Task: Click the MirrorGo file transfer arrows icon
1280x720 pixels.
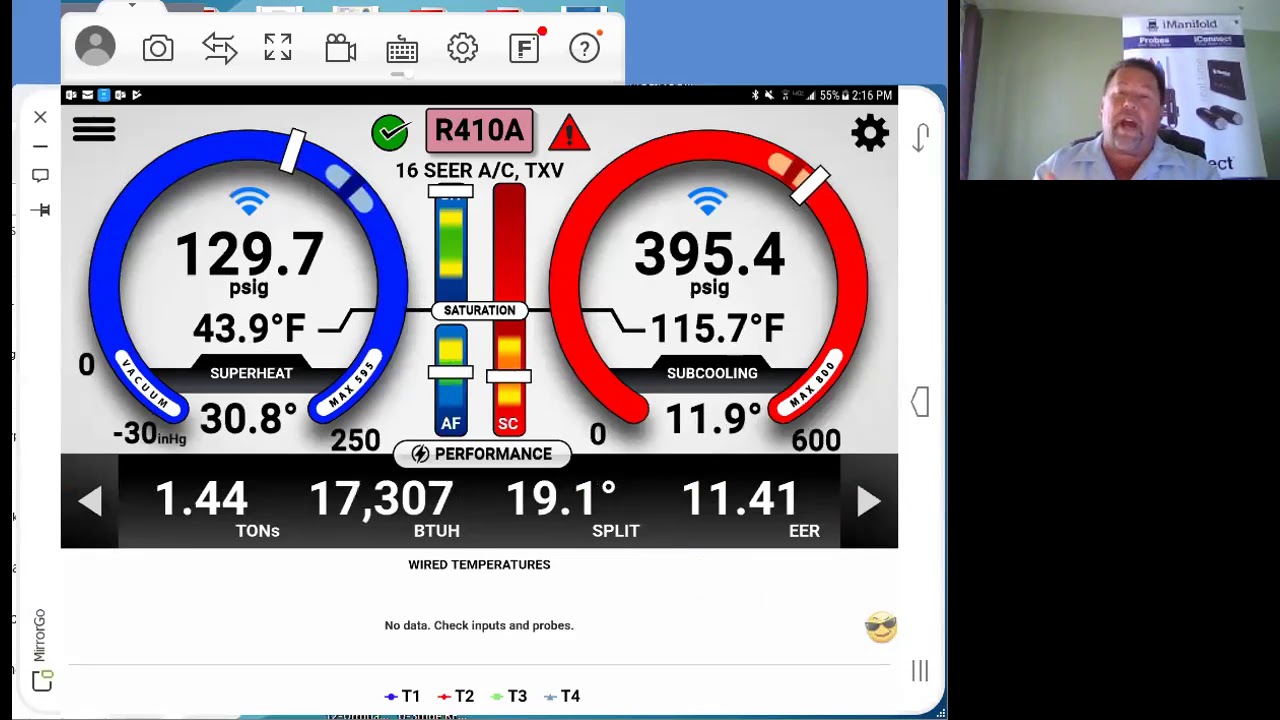Action: pyautogui.click(x=219, y=48)
